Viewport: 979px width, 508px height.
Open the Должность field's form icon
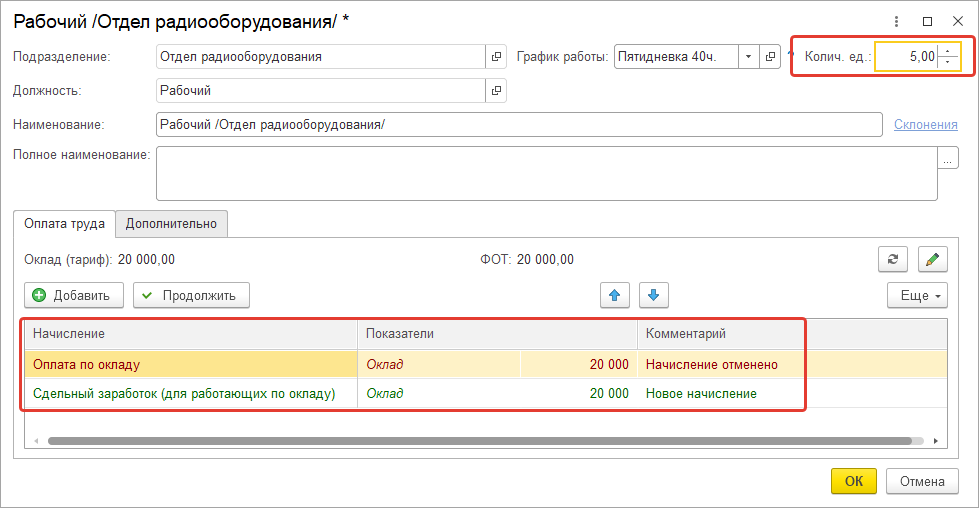(496, 91)
